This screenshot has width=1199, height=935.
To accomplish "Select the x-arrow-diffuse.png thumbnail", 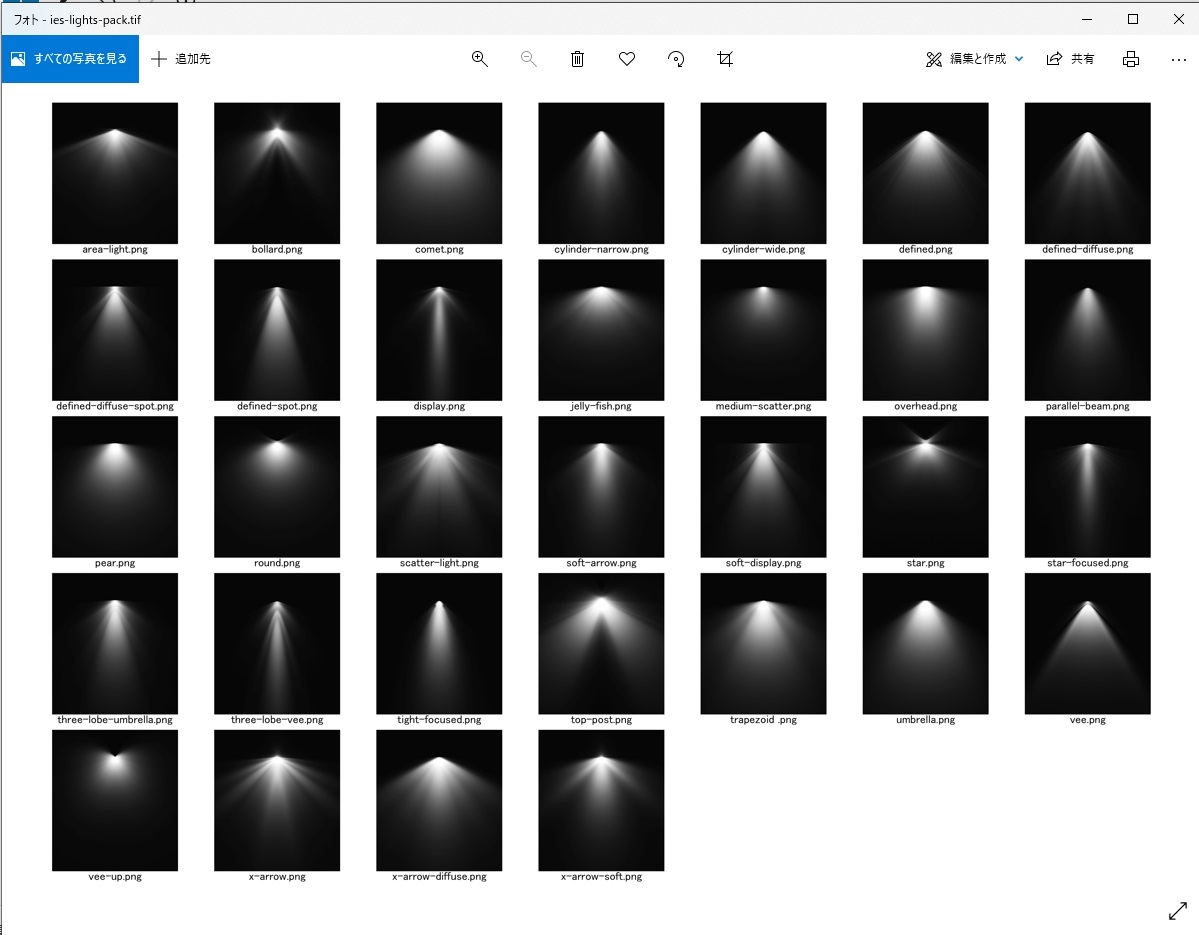I will [439, 800].
